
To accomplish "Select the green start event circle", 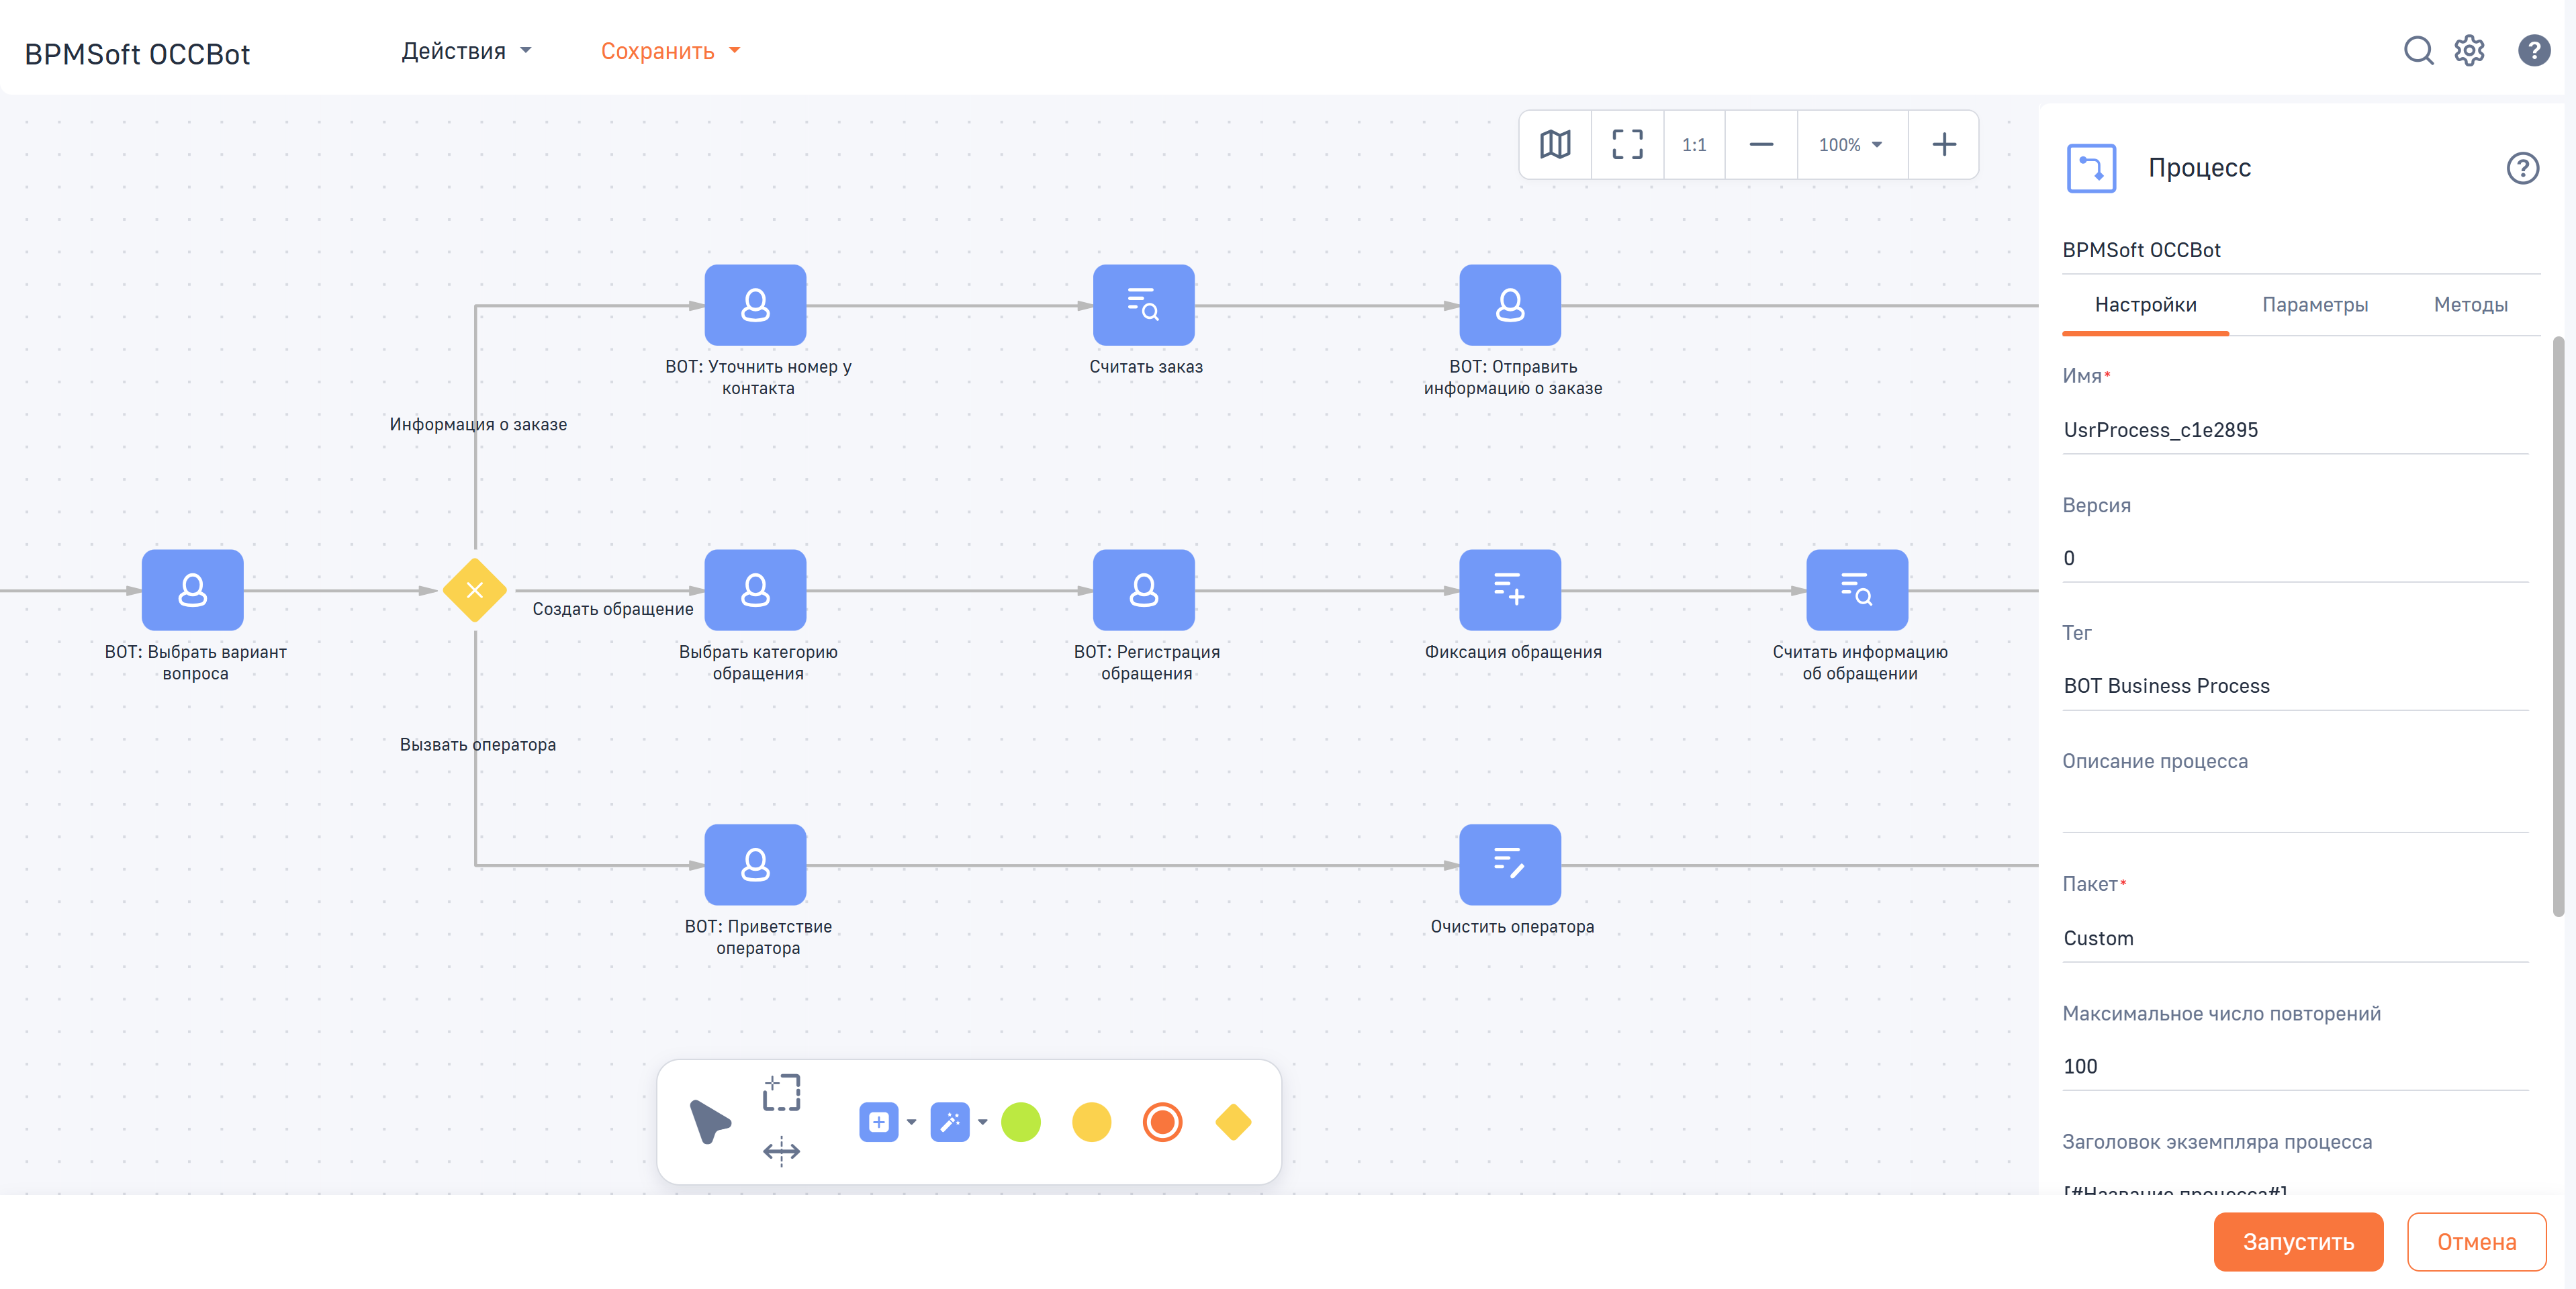I will click(1020, 1122).
